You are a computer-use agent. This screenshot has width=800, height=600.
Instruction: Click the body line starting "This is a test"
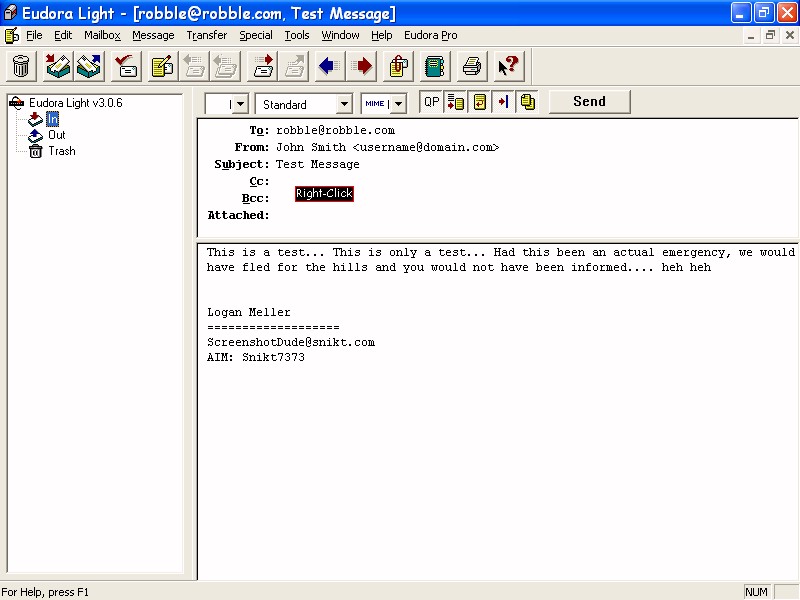[501, 252]
